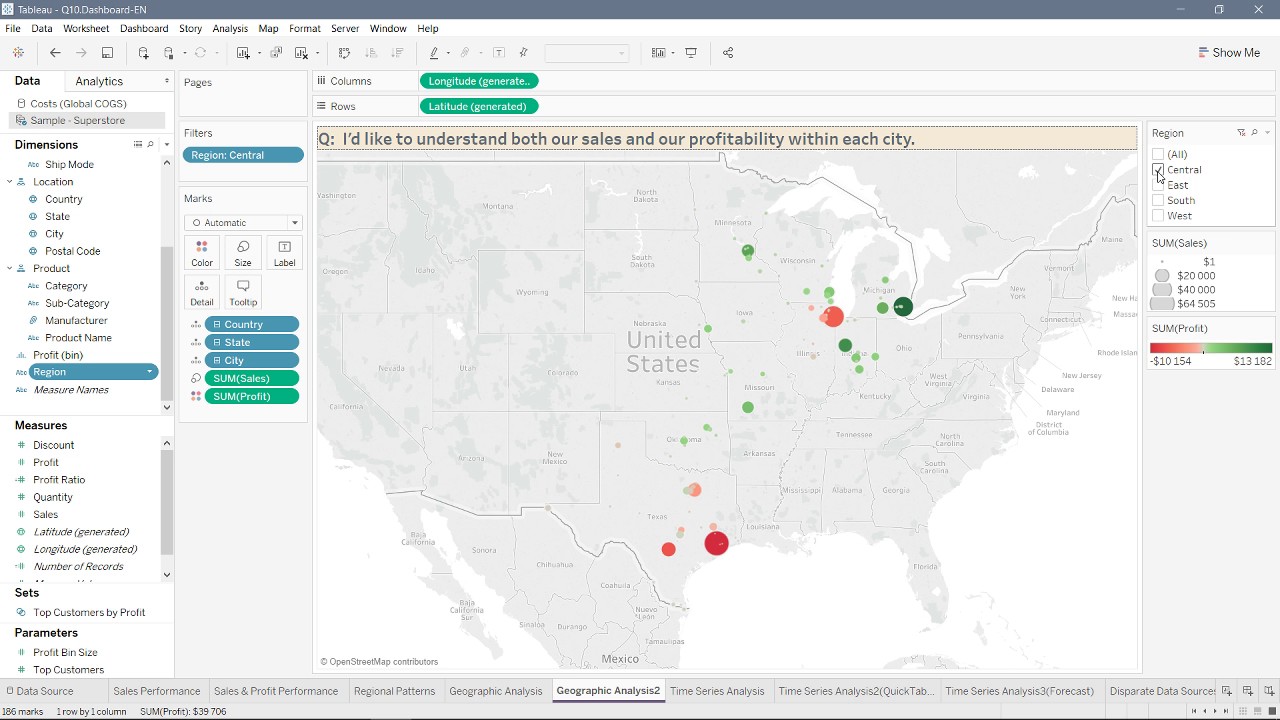
Task: Check the (All) region filter box
Action: point(1158,154)
